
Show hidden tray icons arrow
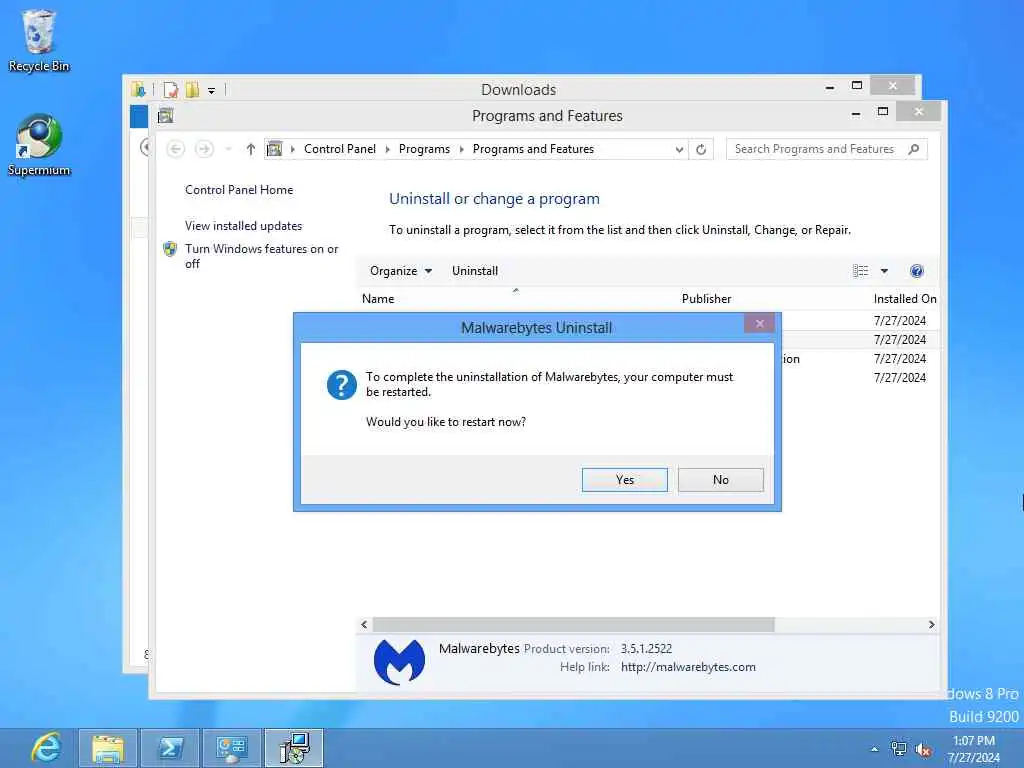point(874,749)
